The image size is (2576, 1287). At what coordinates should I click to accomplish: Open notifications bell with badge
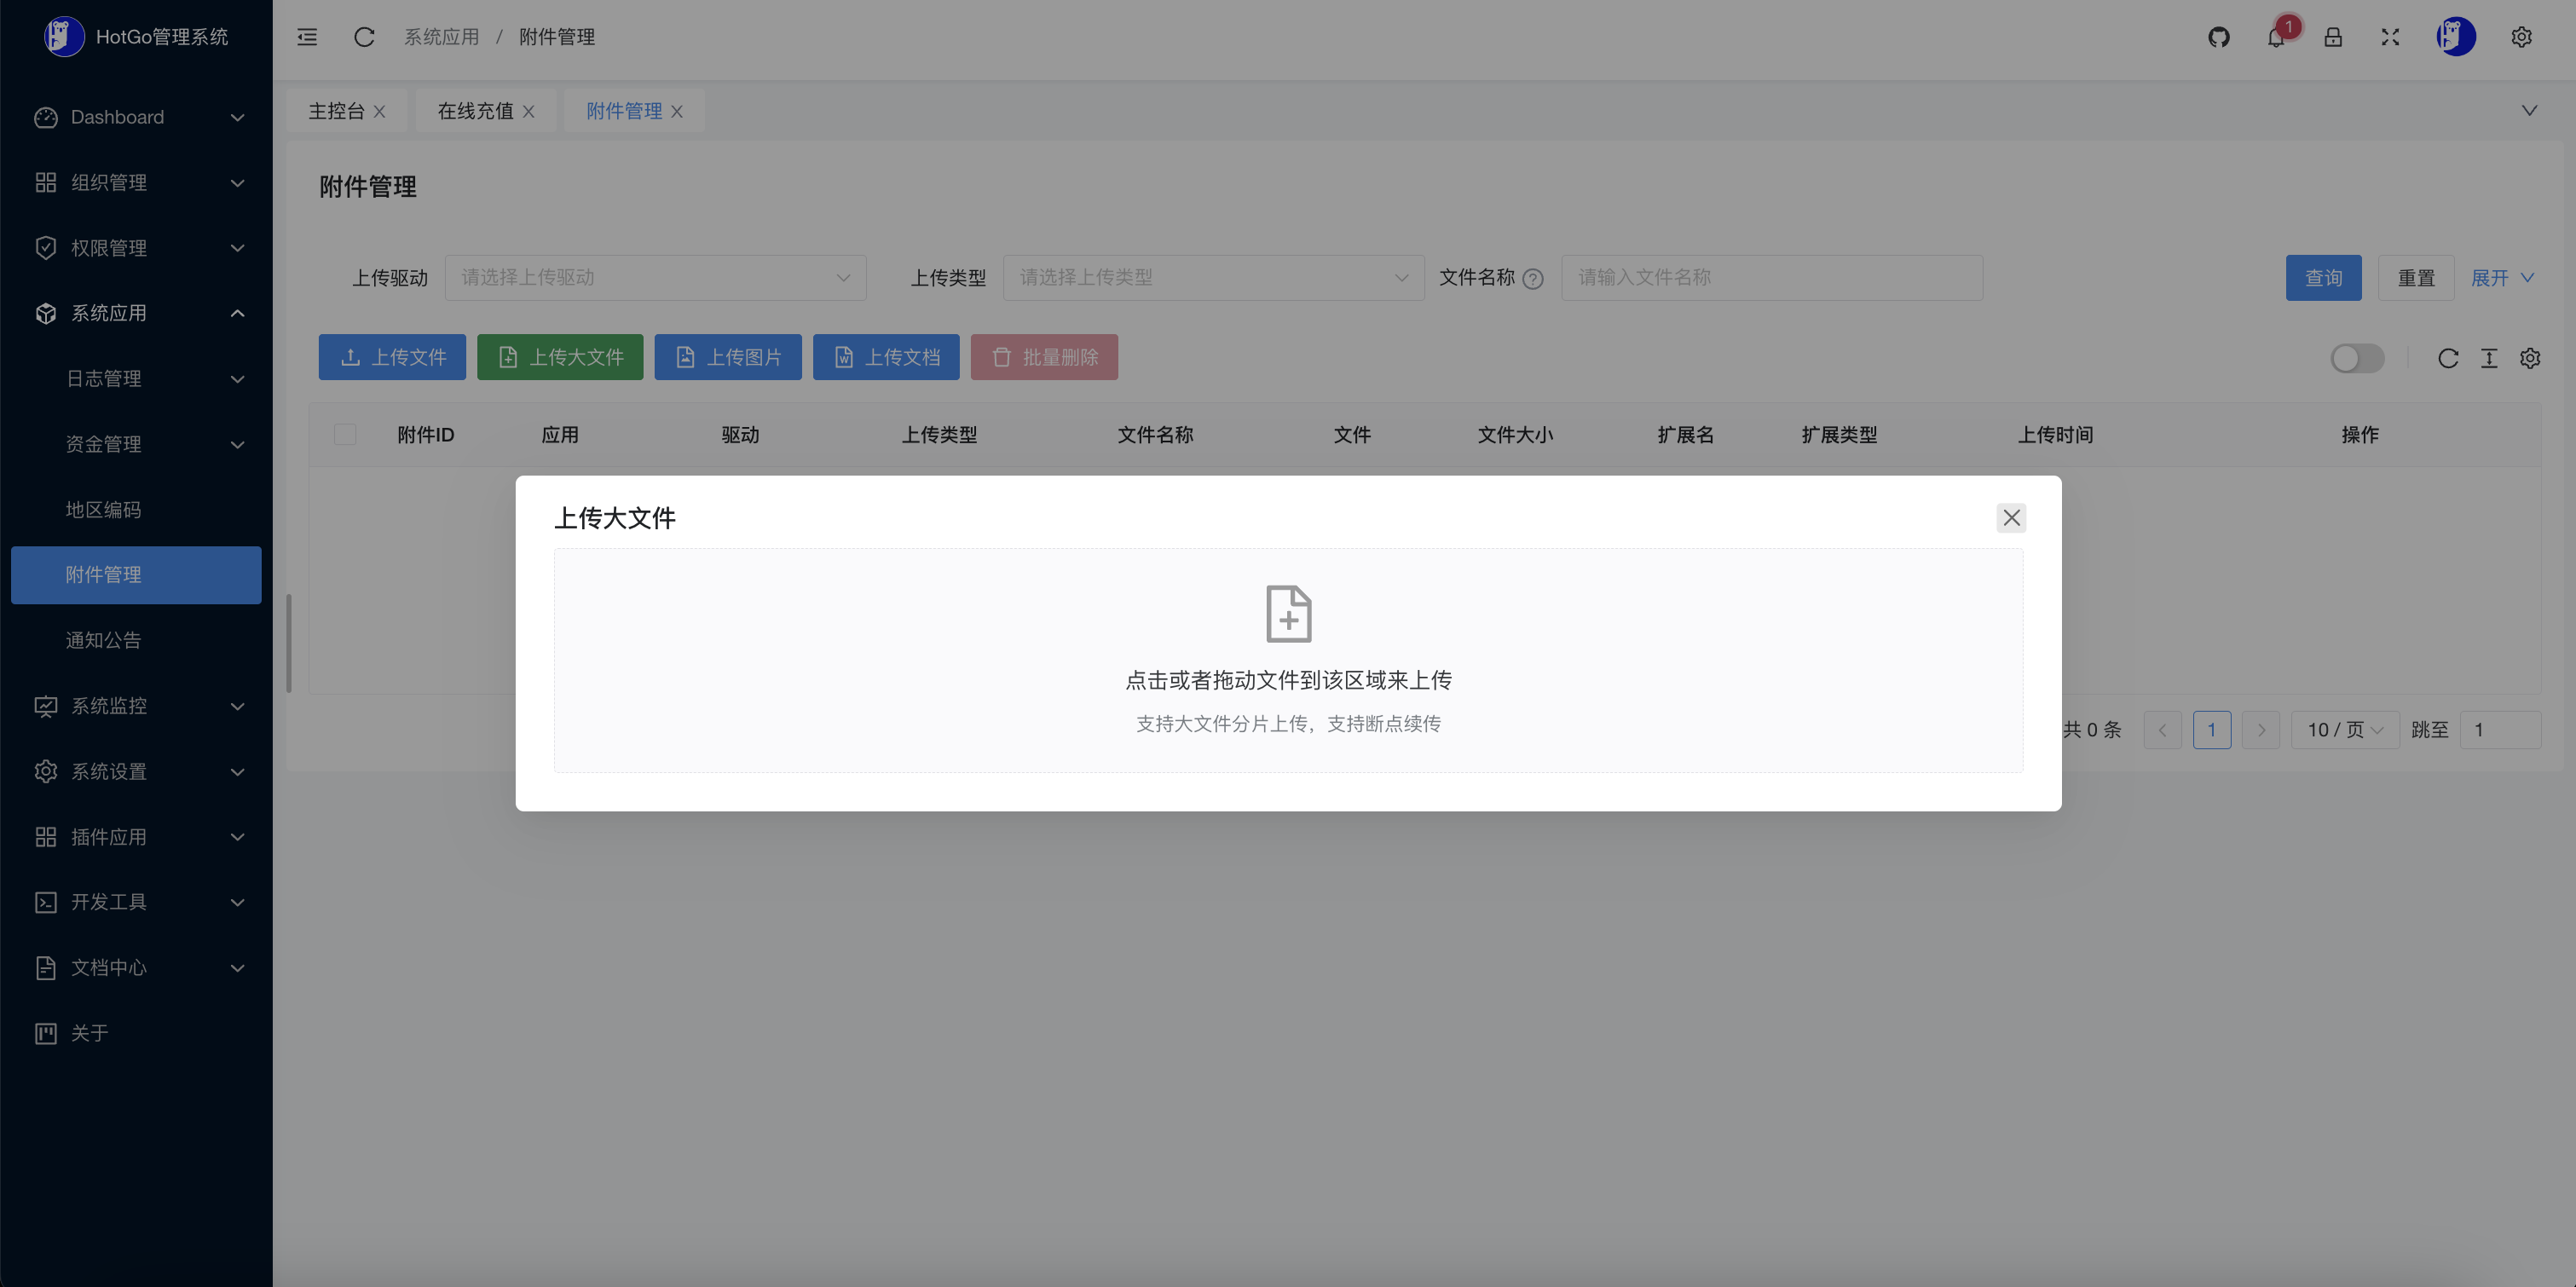[x=2276, y=37]
